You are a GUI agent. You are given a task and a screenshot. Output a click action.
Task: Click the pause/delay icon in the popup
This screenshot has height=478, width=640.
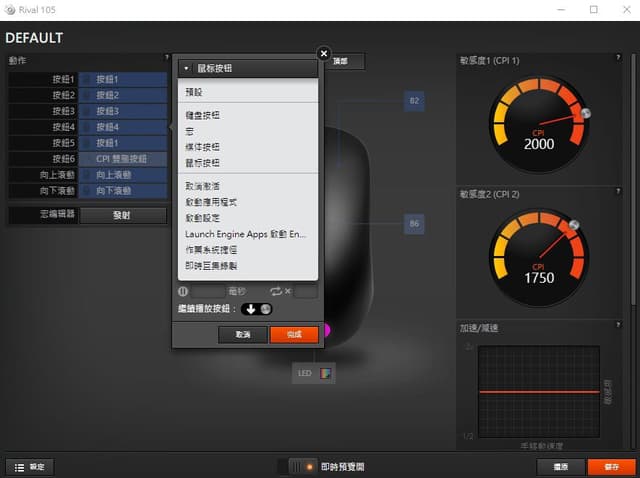(183, 291)
